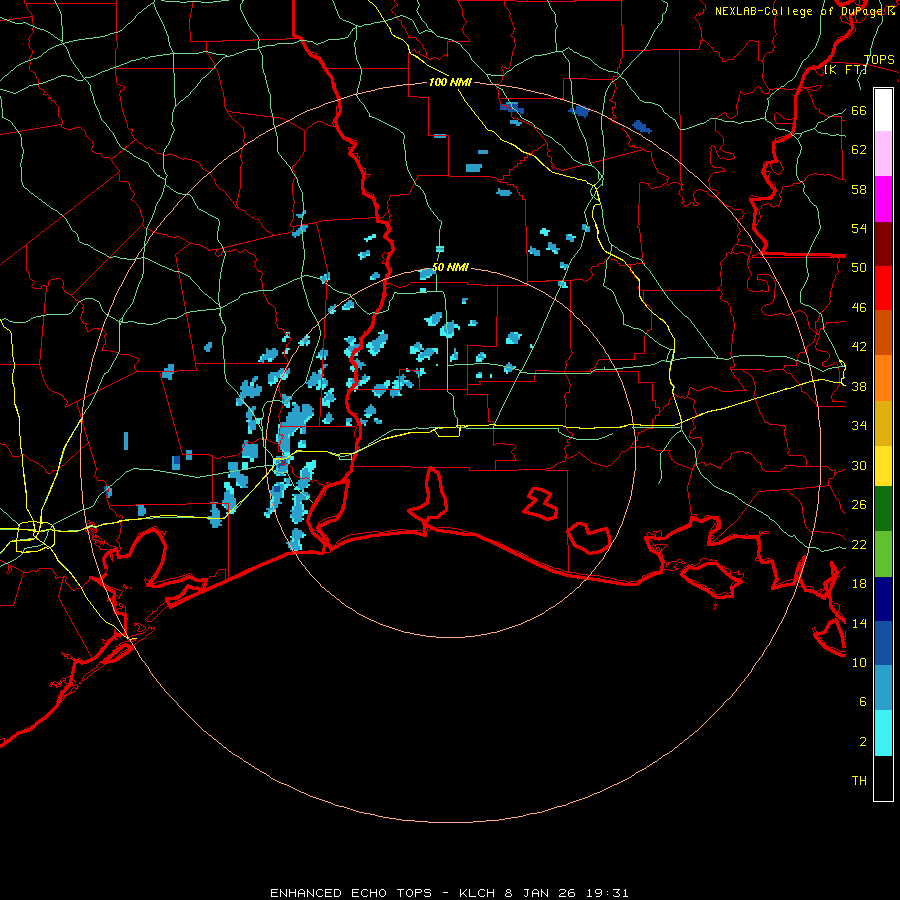Click the 34 value on the legend
Viewport: 900px width, 900px height.
859,426
